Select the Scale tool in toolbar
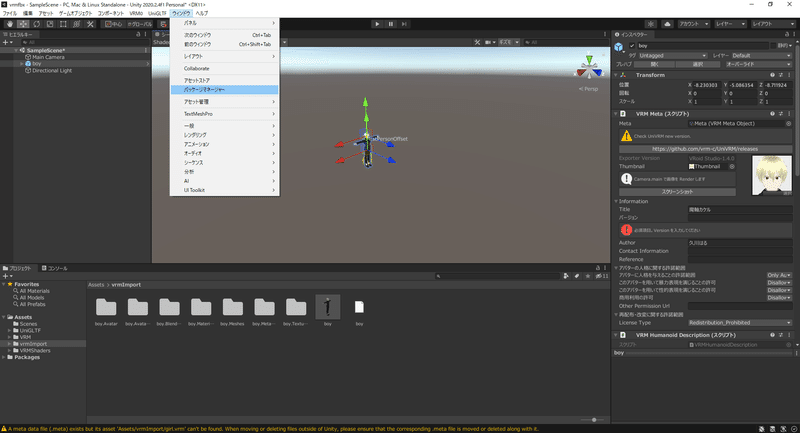Image resolution: width=800 pixels, height=433 pixels. 49,24
